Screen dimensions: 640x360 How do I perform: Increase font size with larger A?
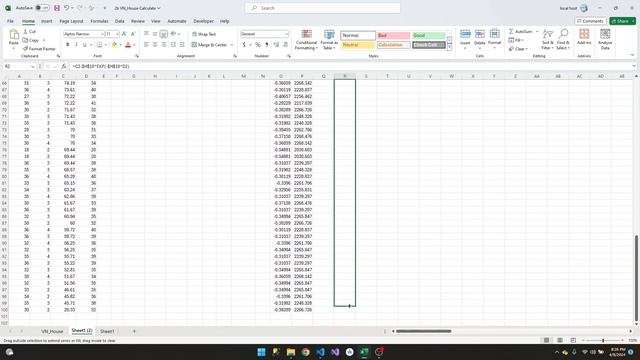tap(124, 34)
